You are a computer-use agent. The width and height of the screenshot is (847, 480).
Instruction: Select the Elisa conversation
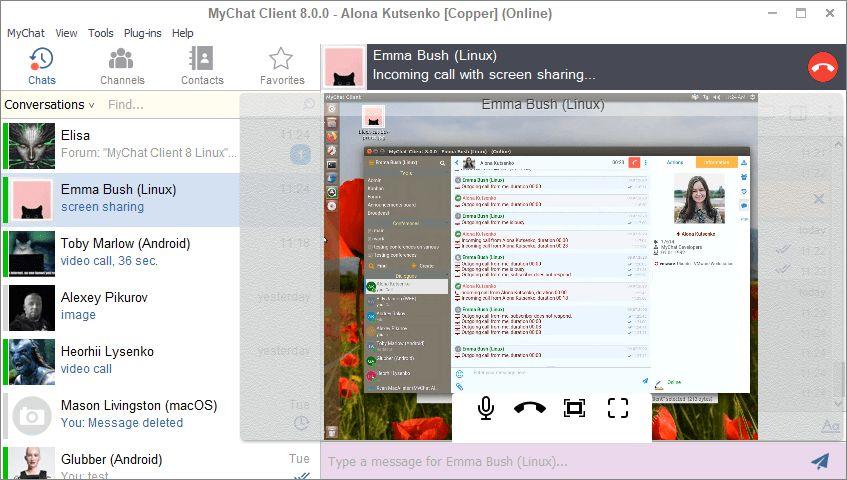[x=122, y=146]
